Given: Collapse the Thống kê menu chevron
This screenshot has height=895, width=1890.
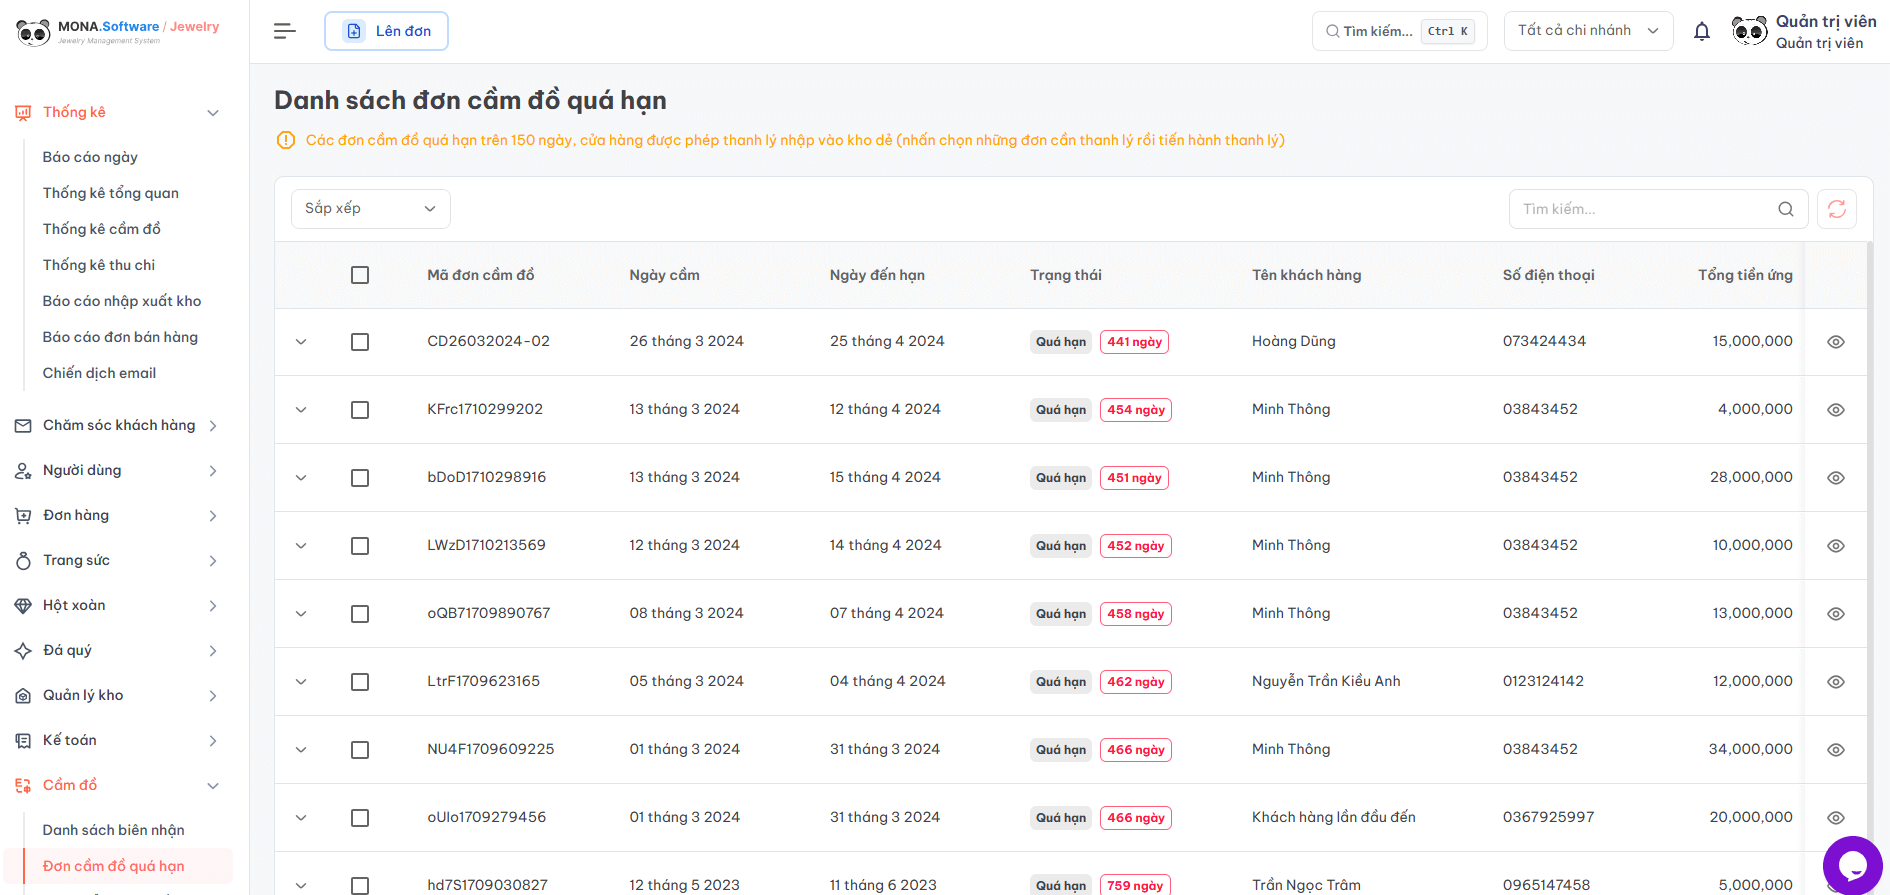Looking at the screenshot, I should coord(213,113).
